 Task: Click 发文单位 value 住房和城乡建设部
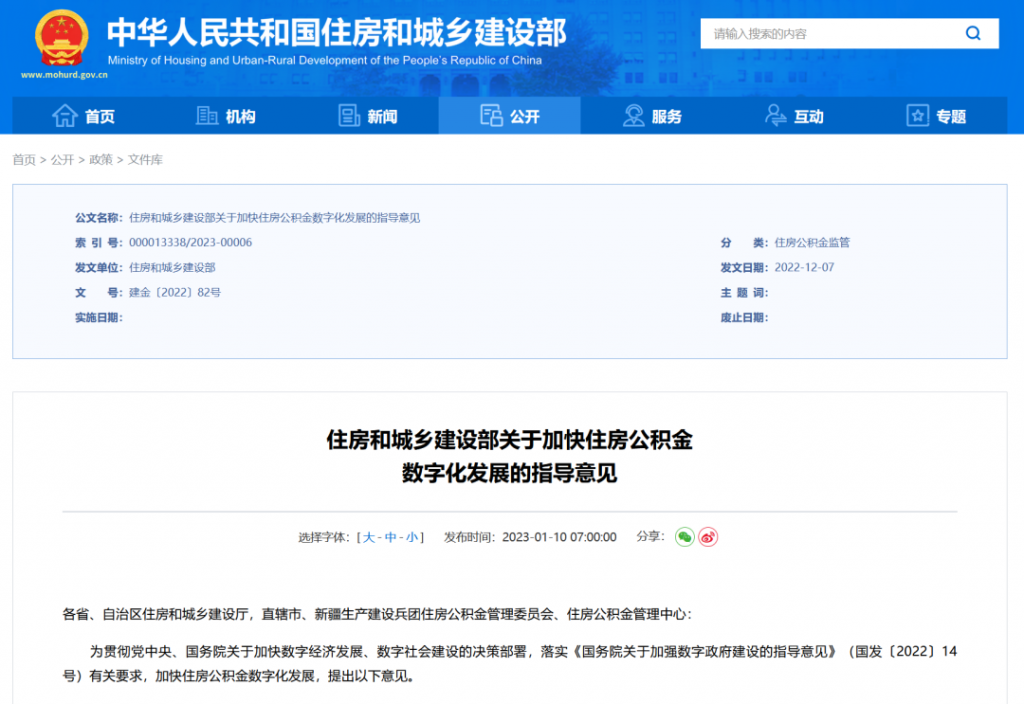(x=172, y=267)
